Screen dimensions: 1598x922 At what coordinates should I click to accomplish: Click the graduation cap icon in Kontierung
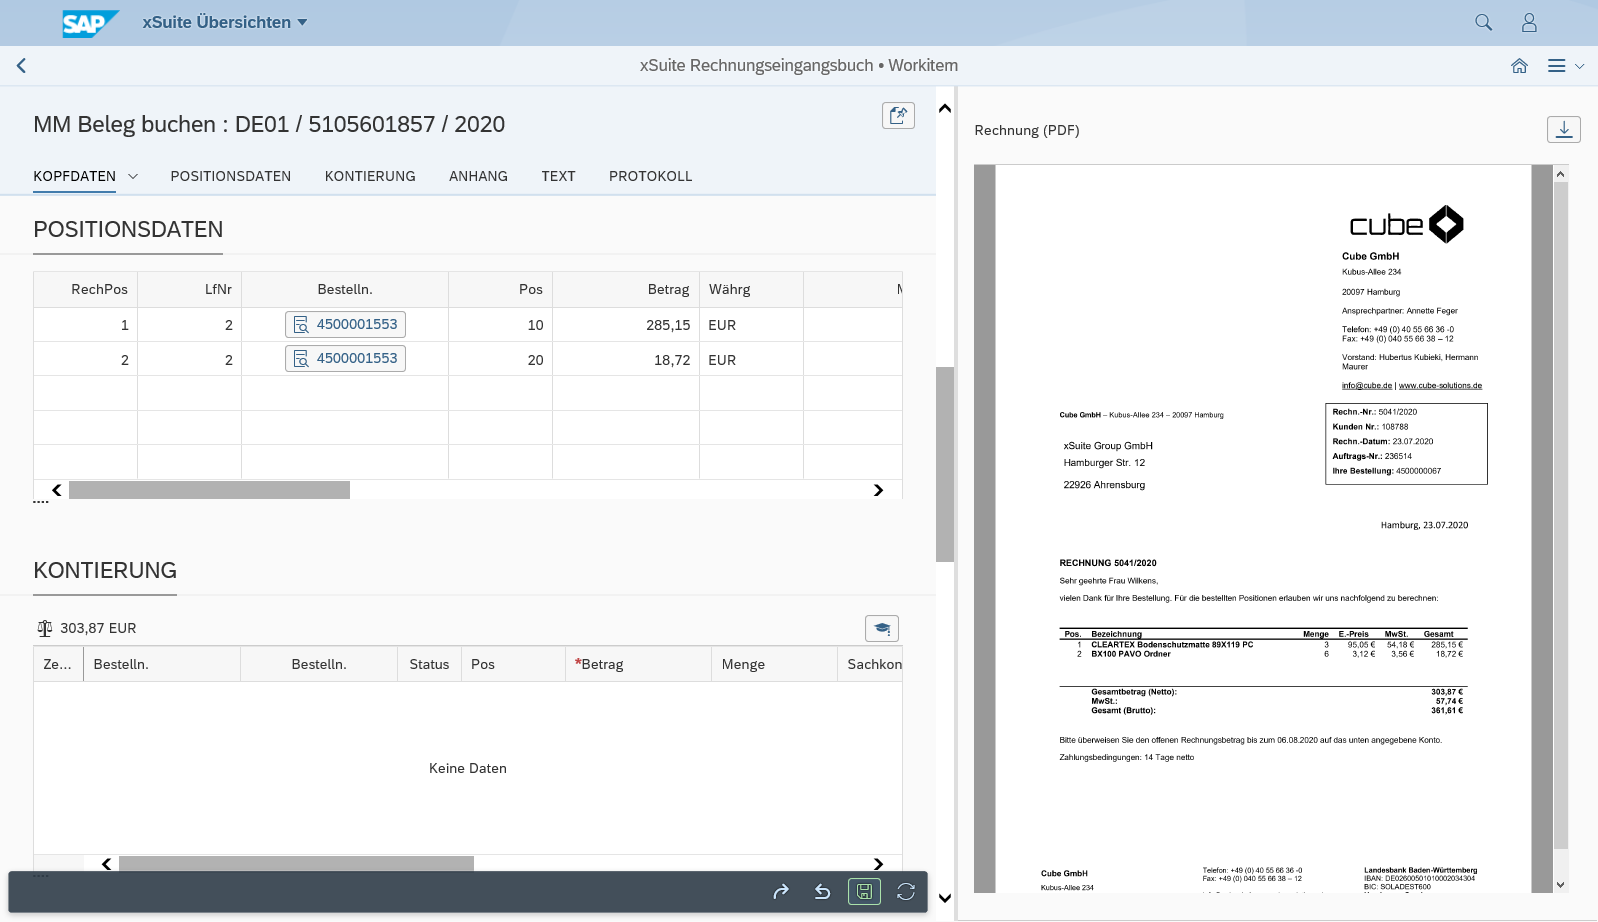pos(882,628)
